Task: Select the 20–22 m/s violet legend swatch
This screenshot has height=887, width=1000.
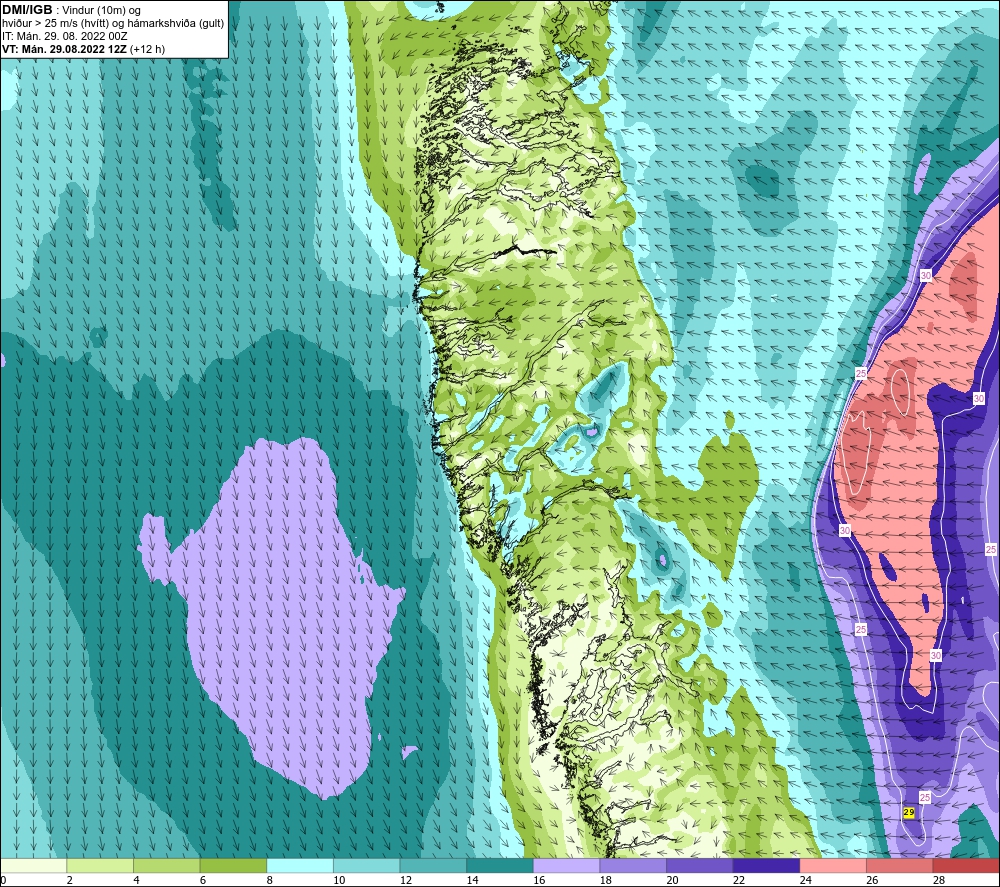Action: (700, 865)
